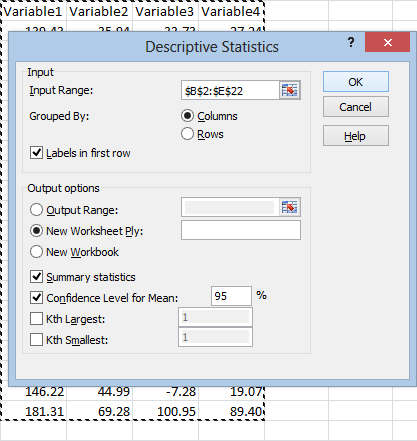Click the Variable3 header cell

(165, 12)
